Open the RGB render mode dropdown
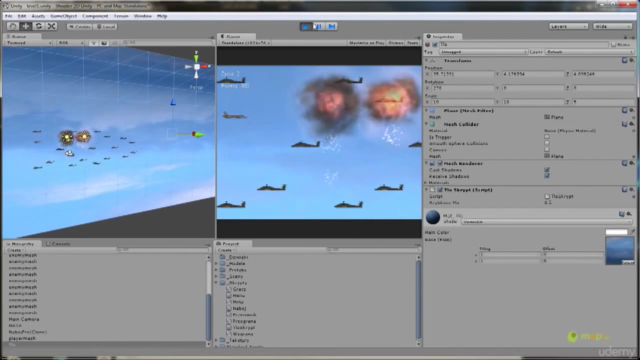The width and height of the screenshot is (640, 360). 70,43
